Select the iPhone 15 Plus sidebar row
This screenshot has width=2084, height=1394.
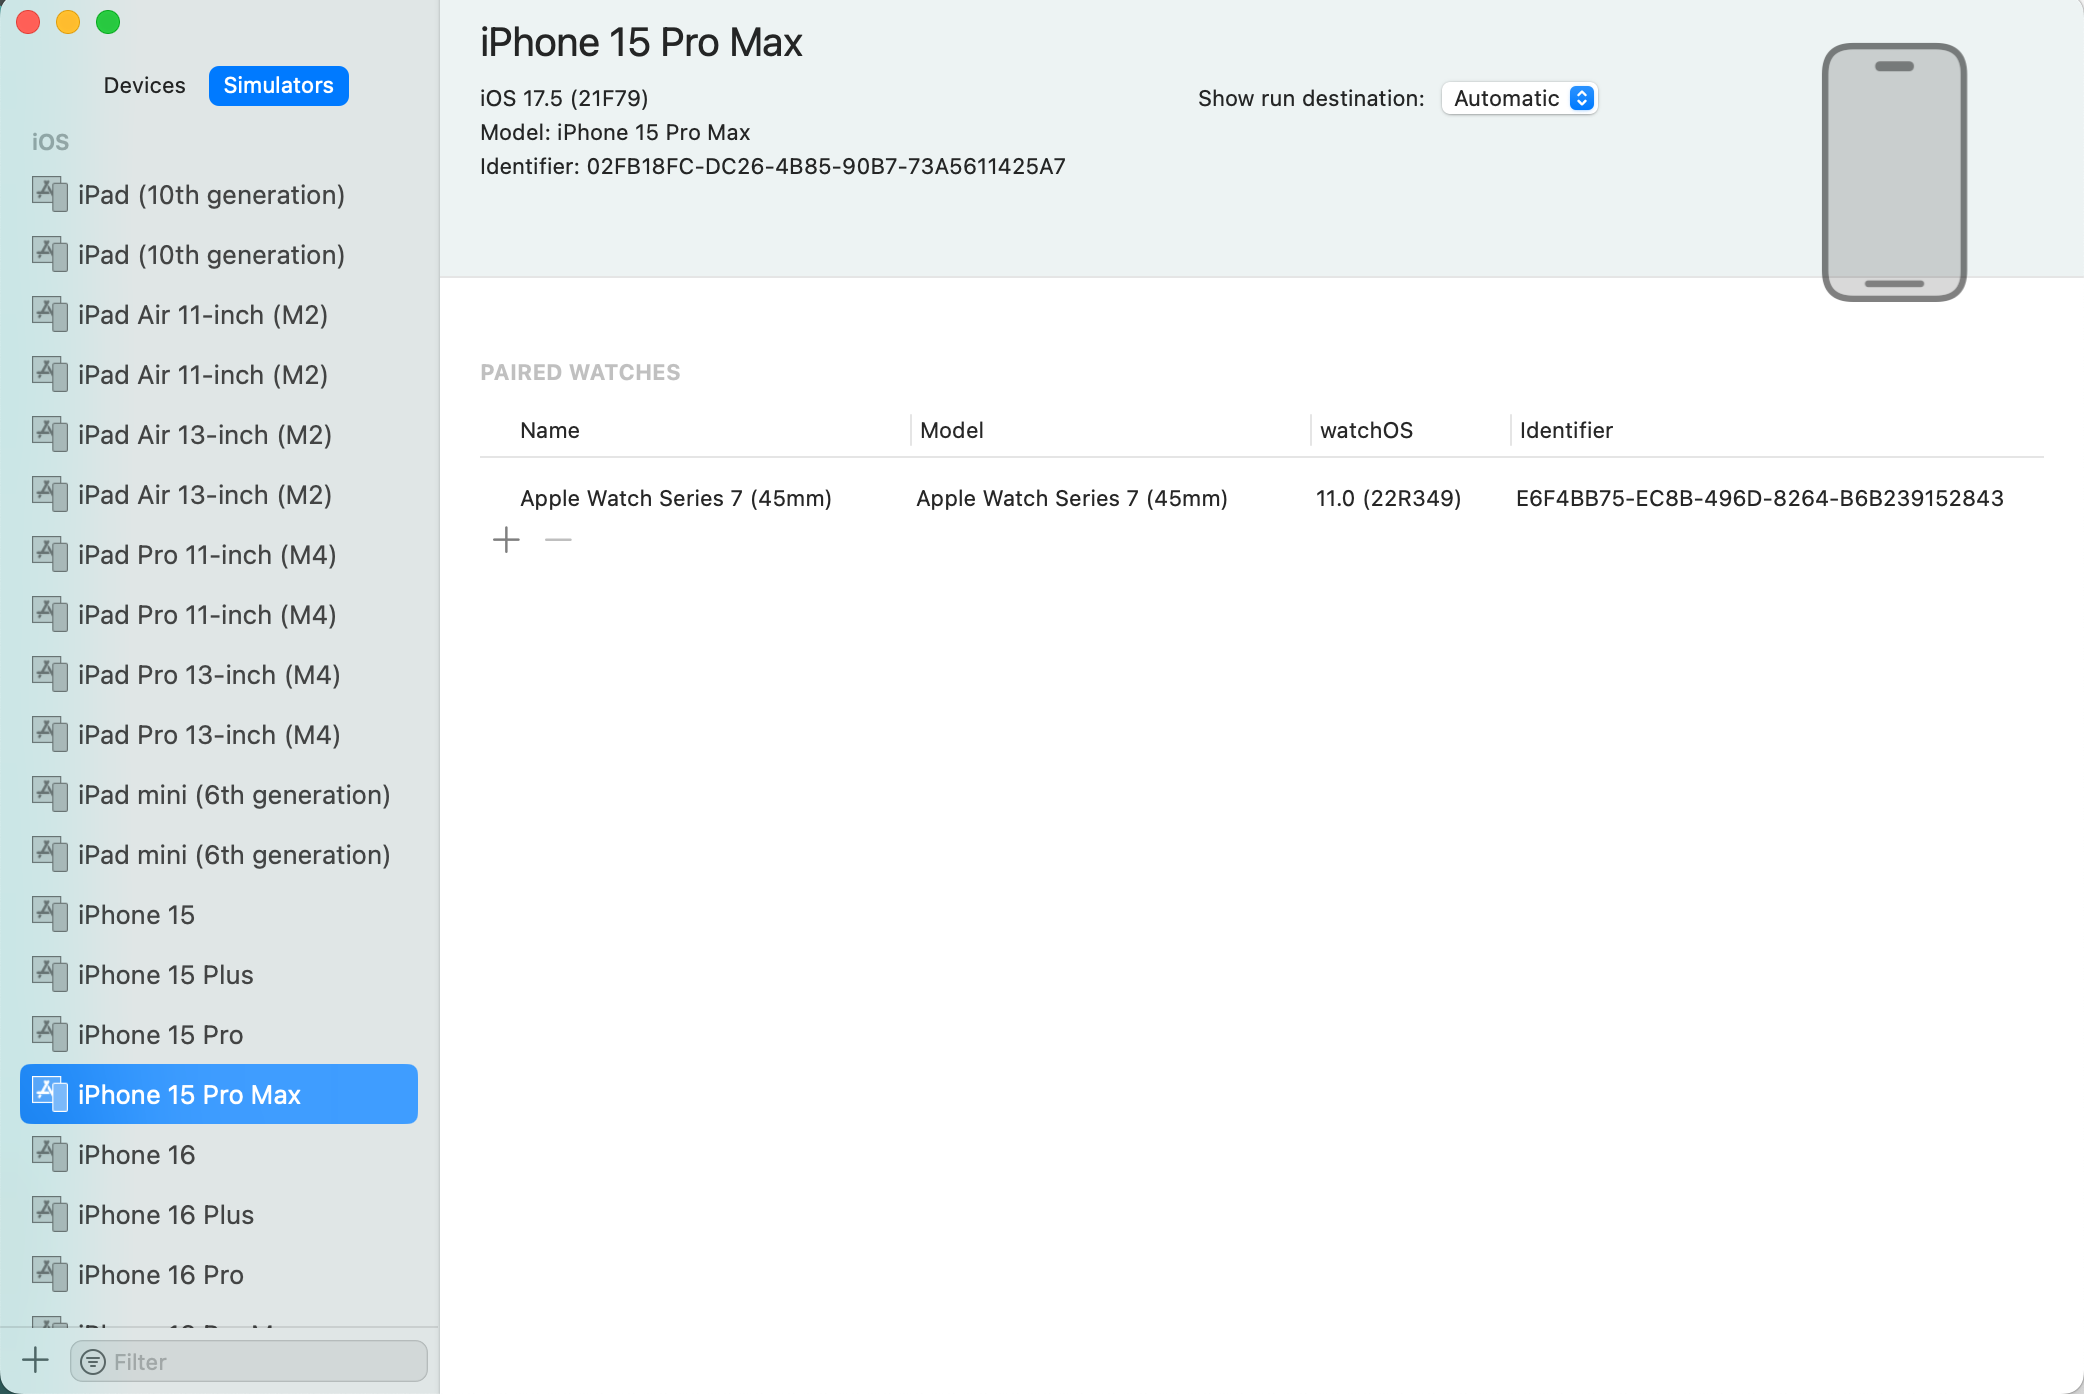(219, 974)
